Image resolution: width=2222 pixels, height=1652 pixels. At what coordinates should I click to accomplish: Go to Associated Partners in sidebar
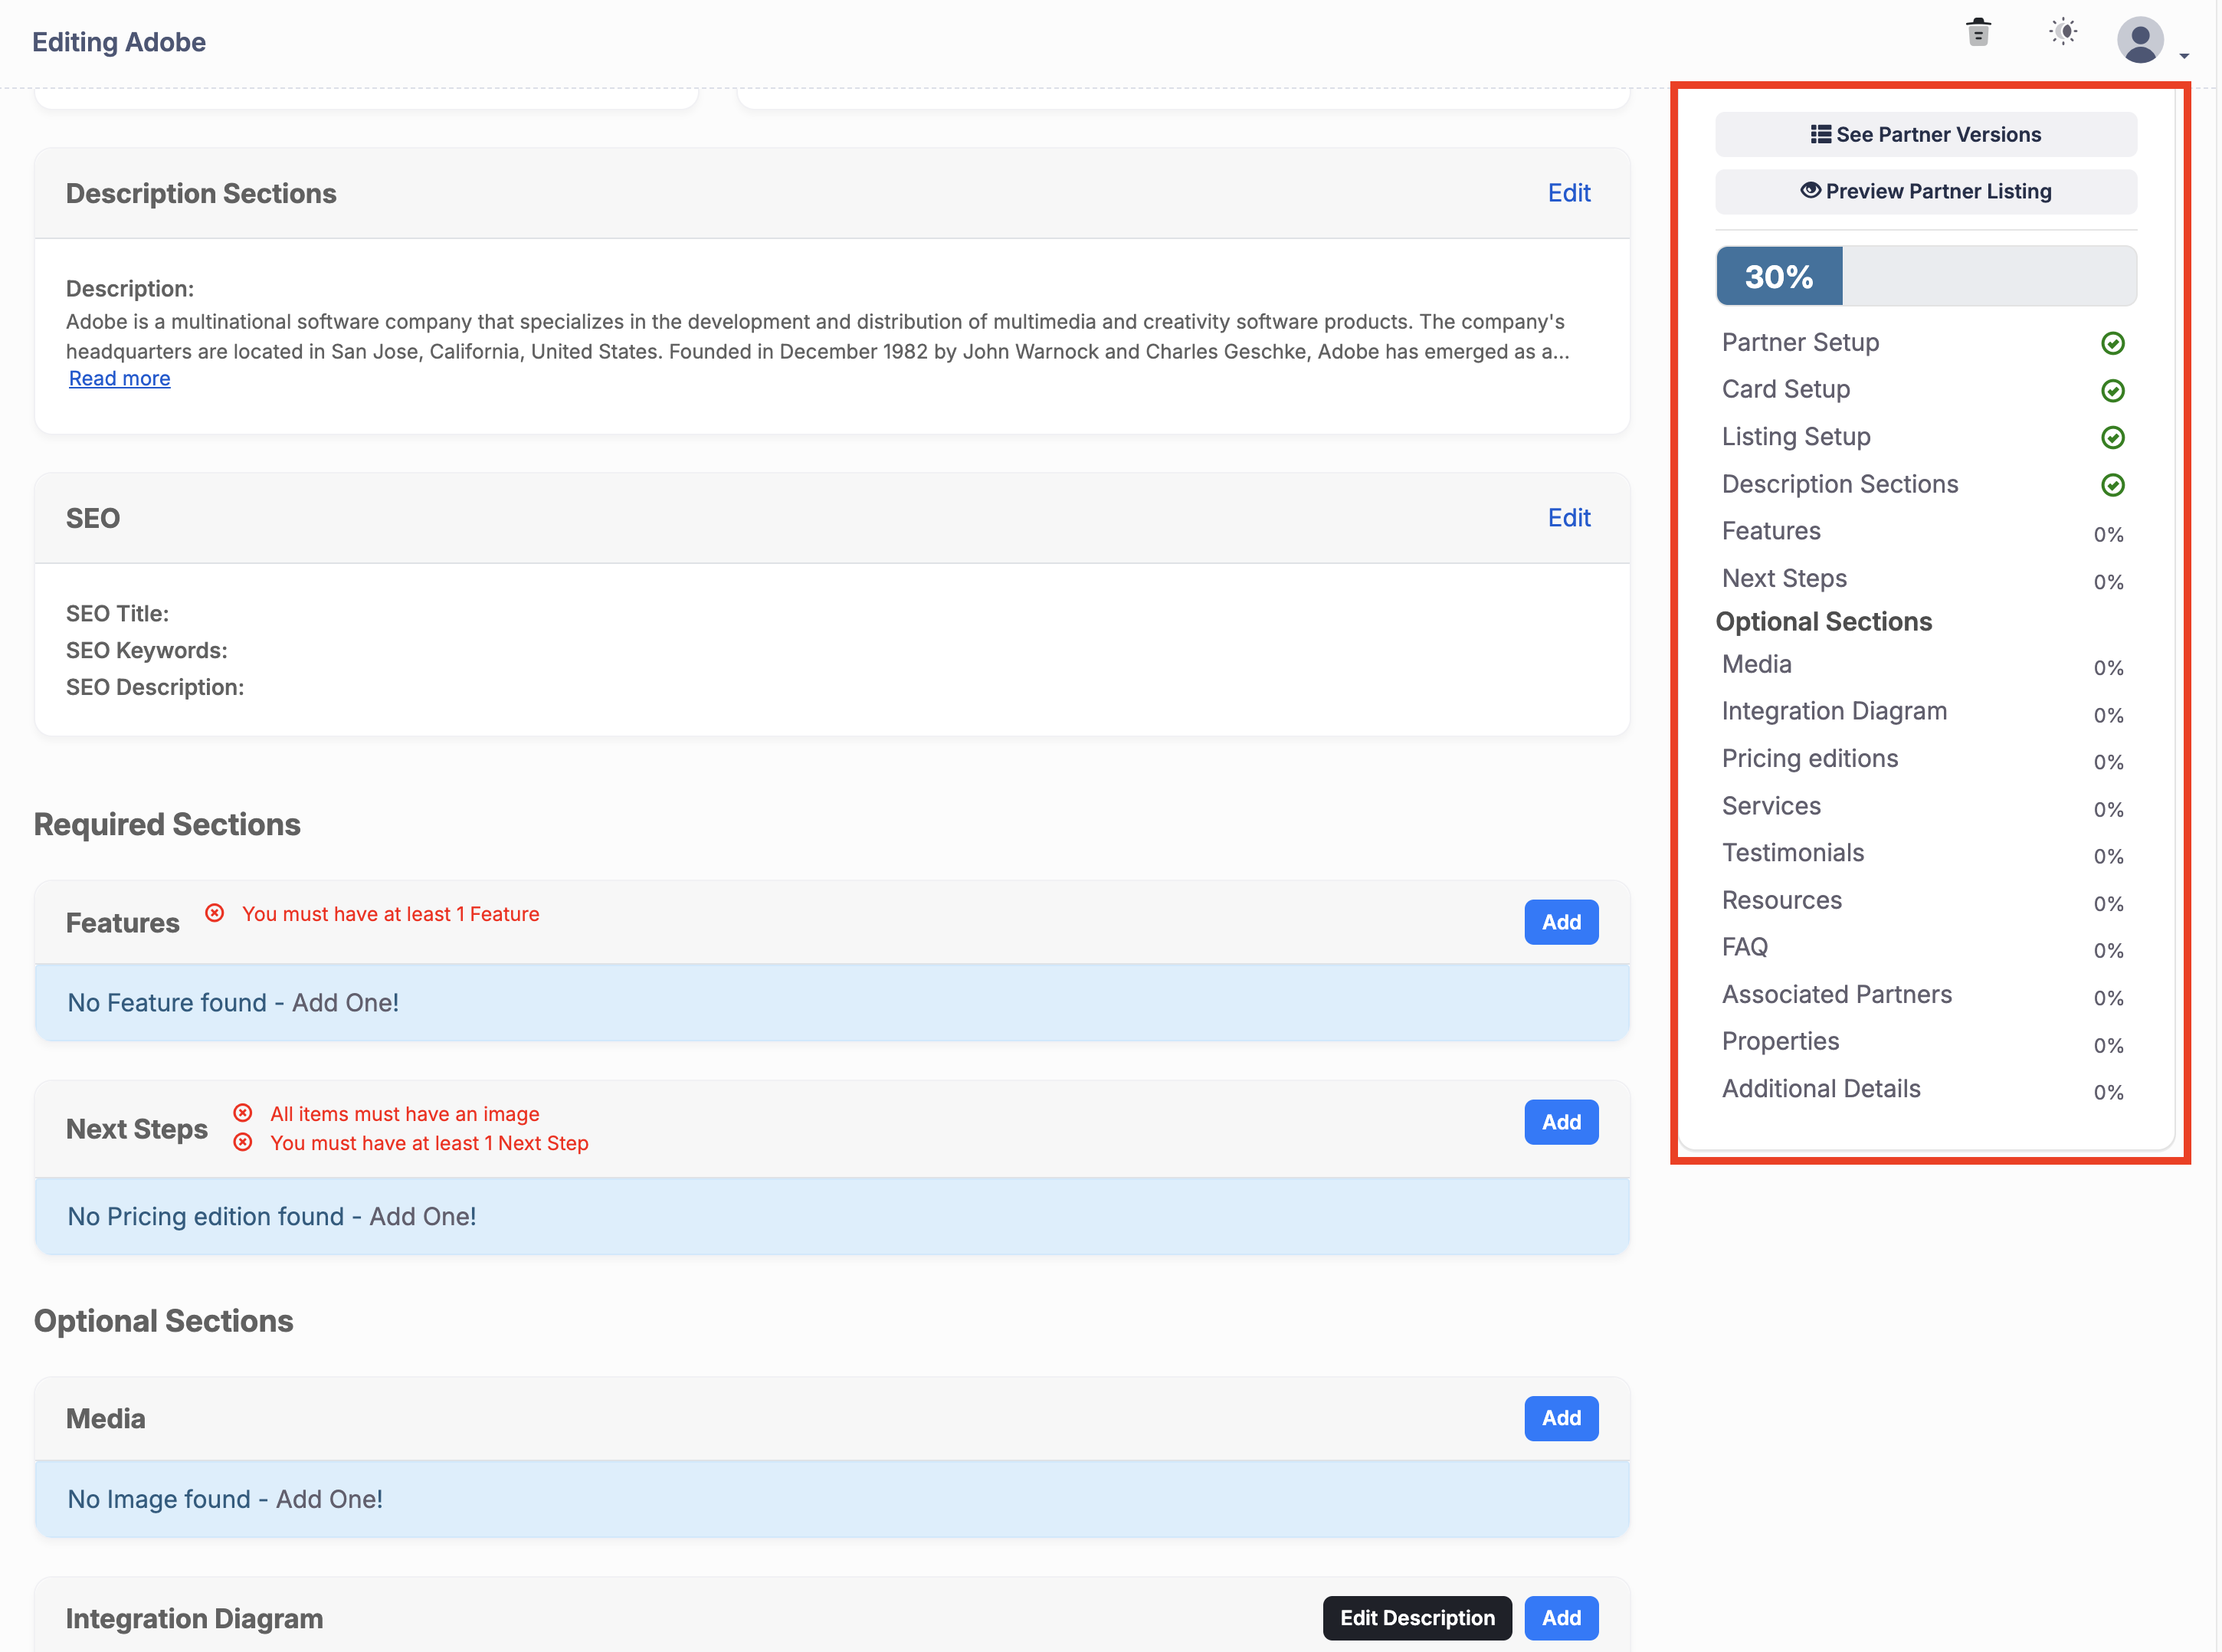[x=1836, y=994]
